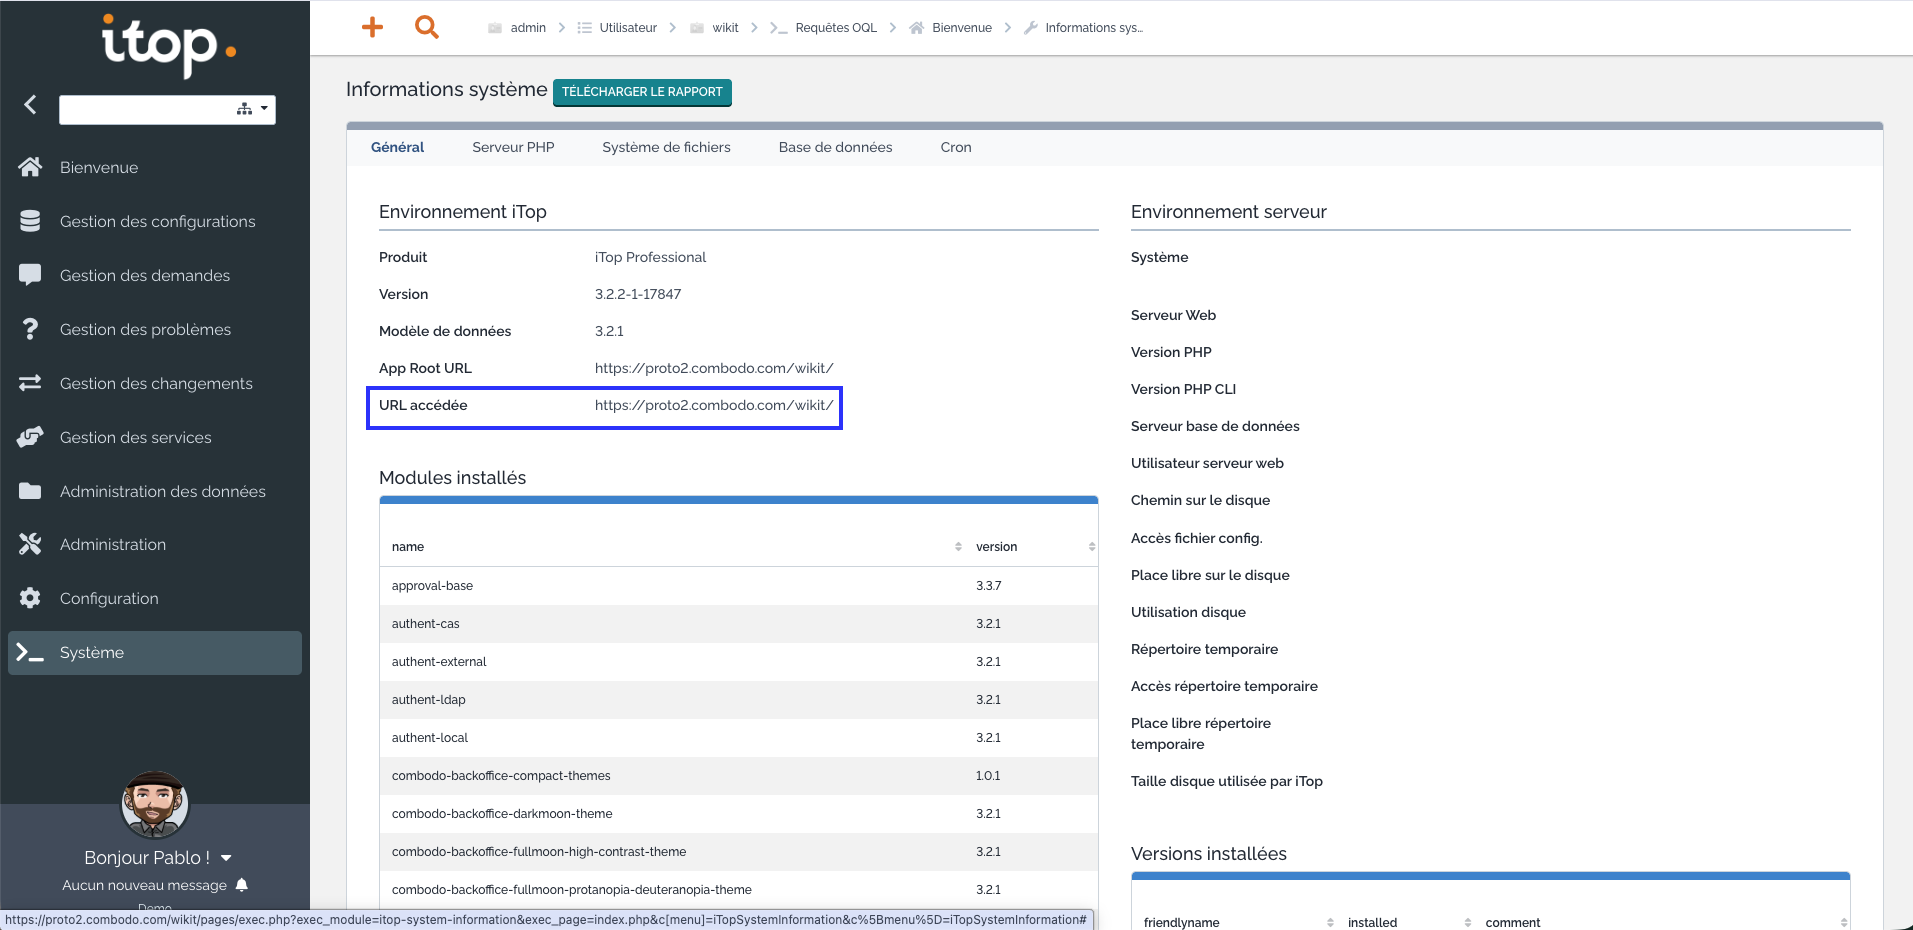Open the Système de fichiers tab
Image resolution: width=1913 pixels, height=930 pixels.
tap(666, 147)
